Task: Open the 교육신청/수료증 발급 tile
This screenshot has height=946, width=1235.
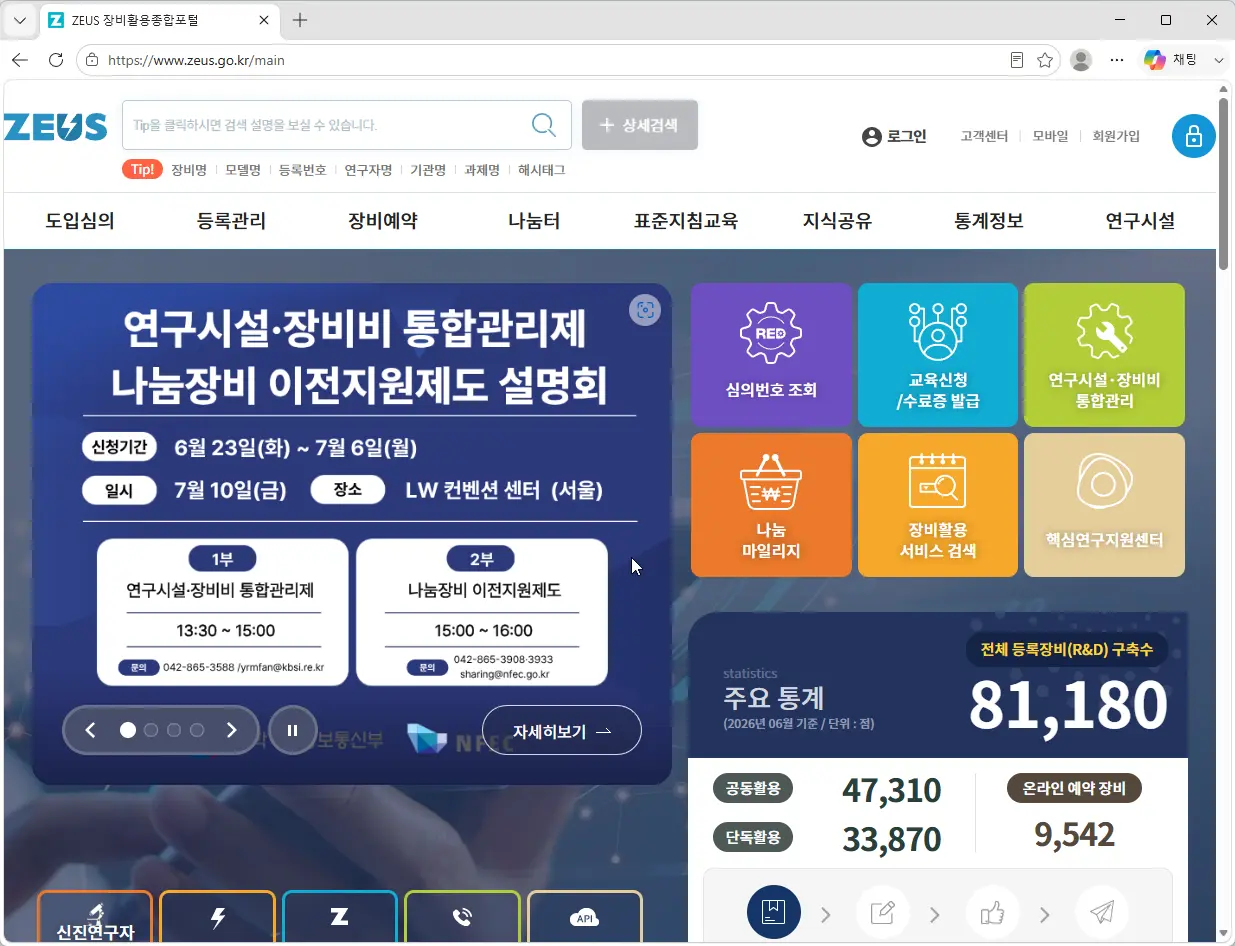Action: pyautogui.click(x=938, y=355)
